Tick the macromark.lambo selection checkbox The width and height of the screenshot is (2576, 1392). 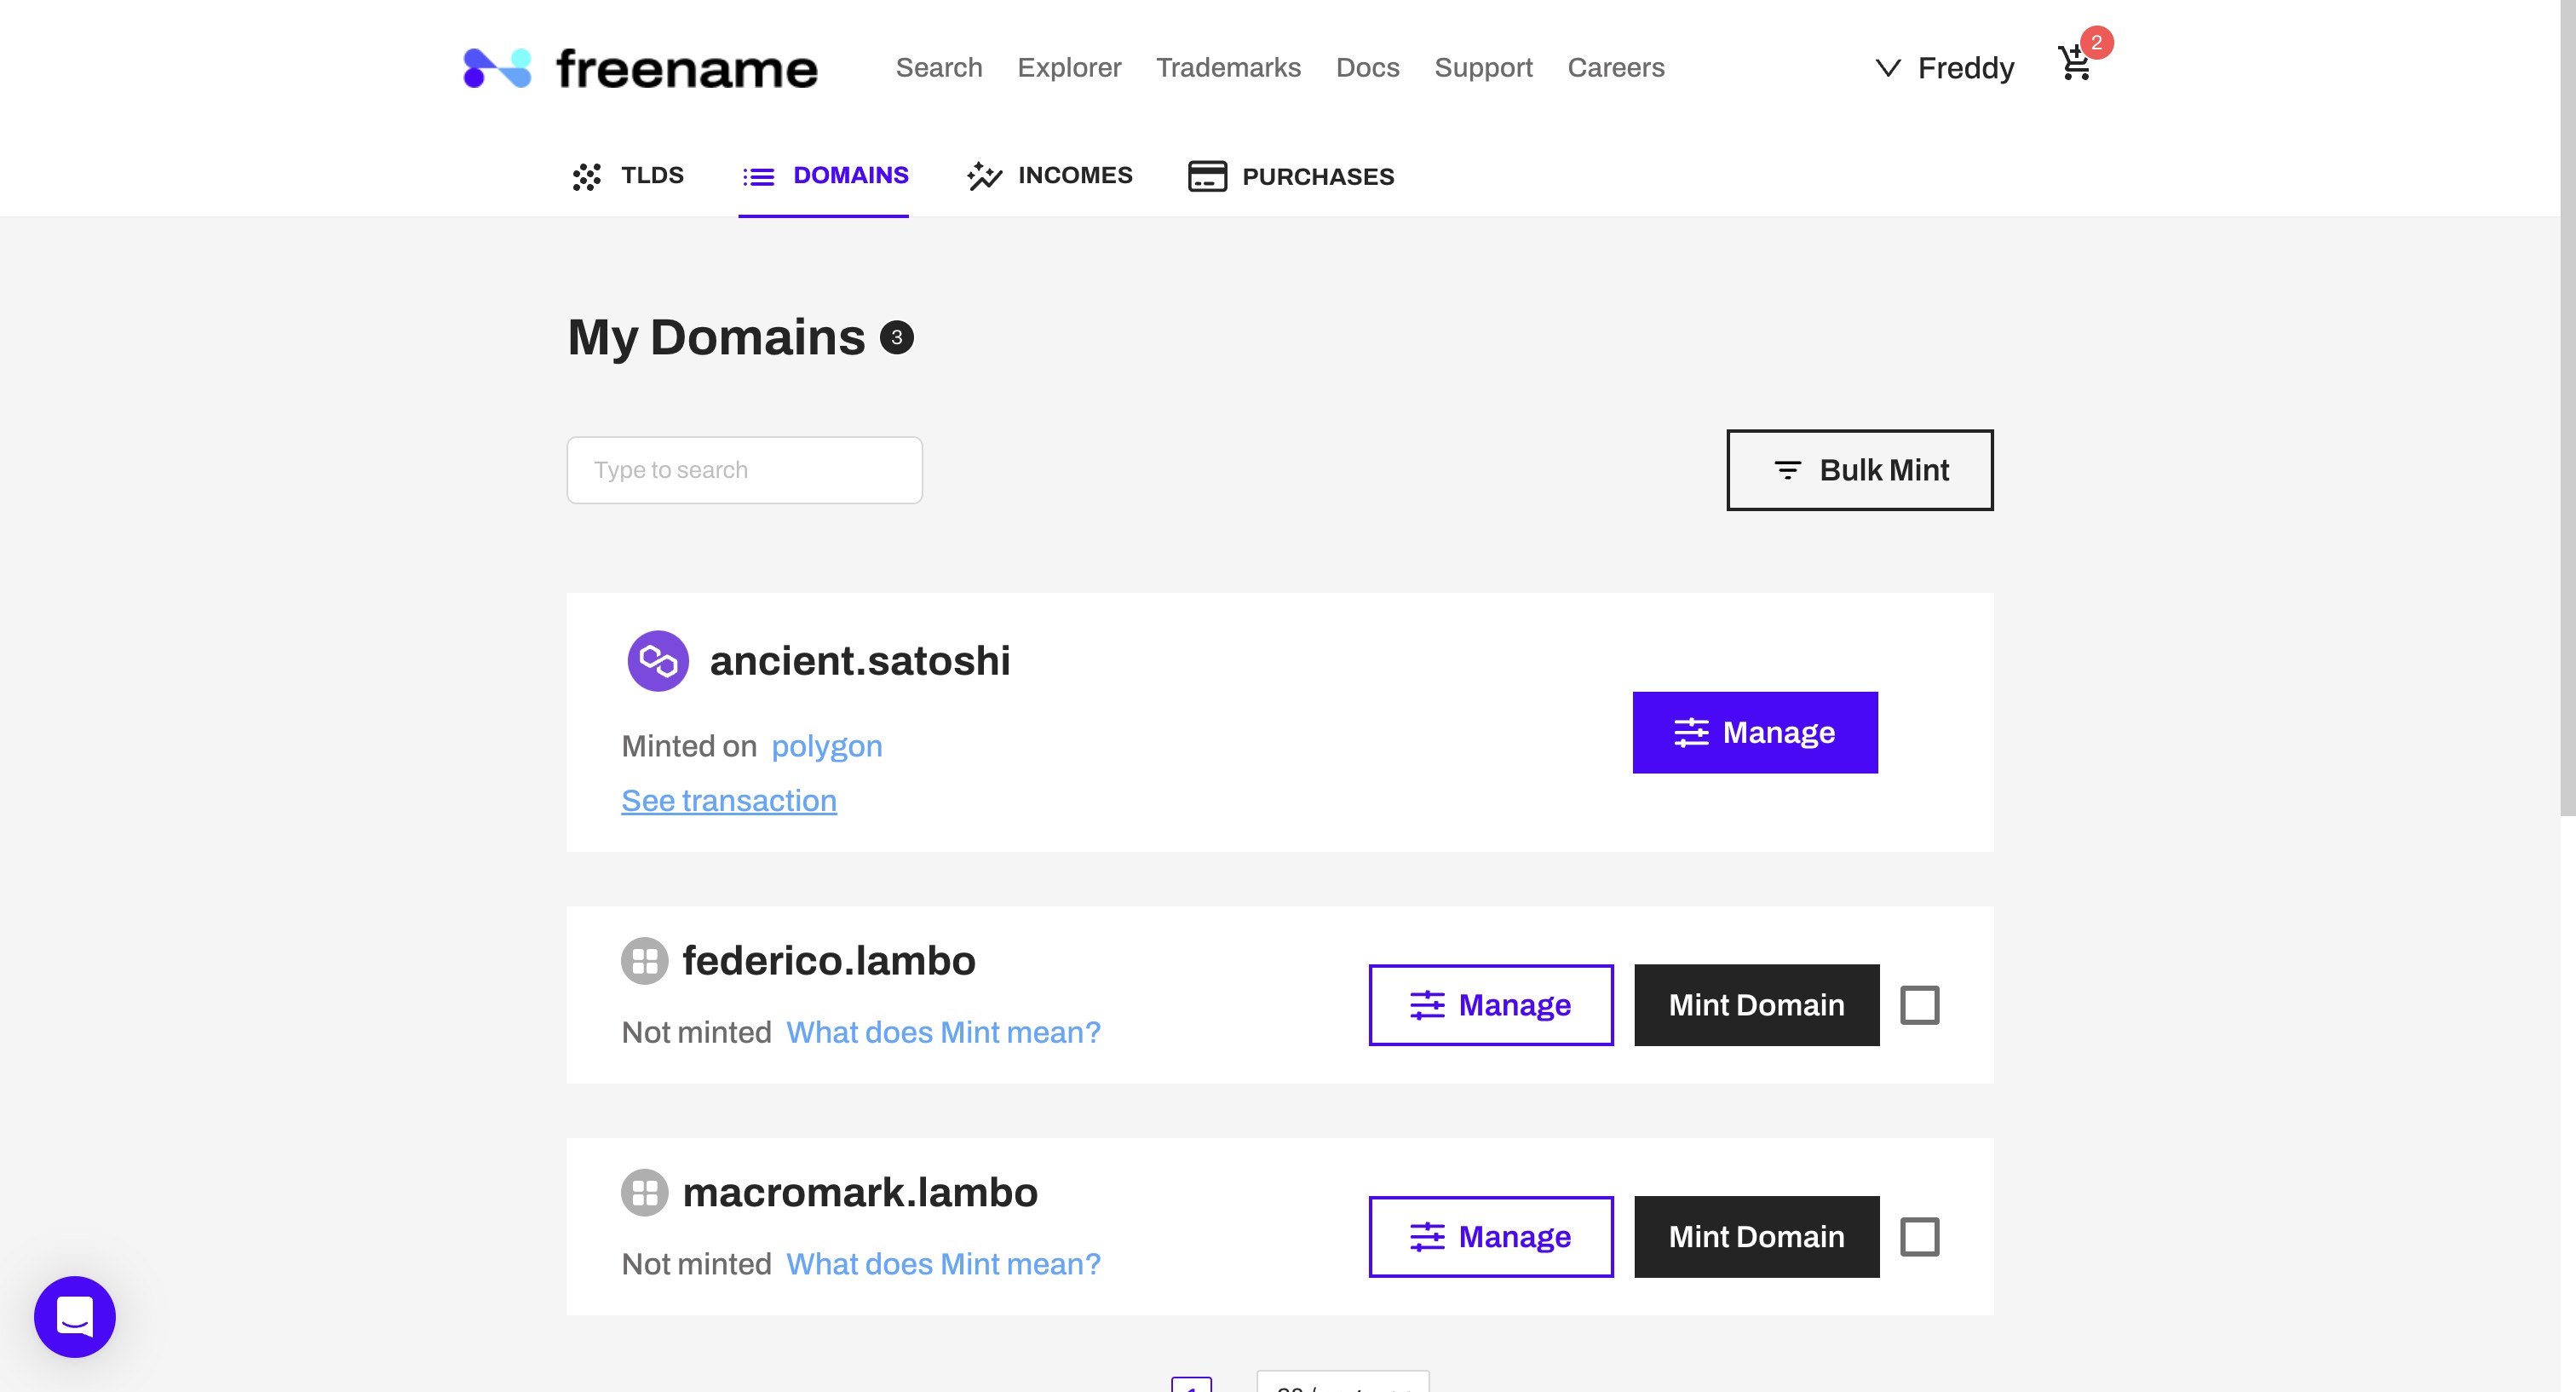pos(1919,1237)
